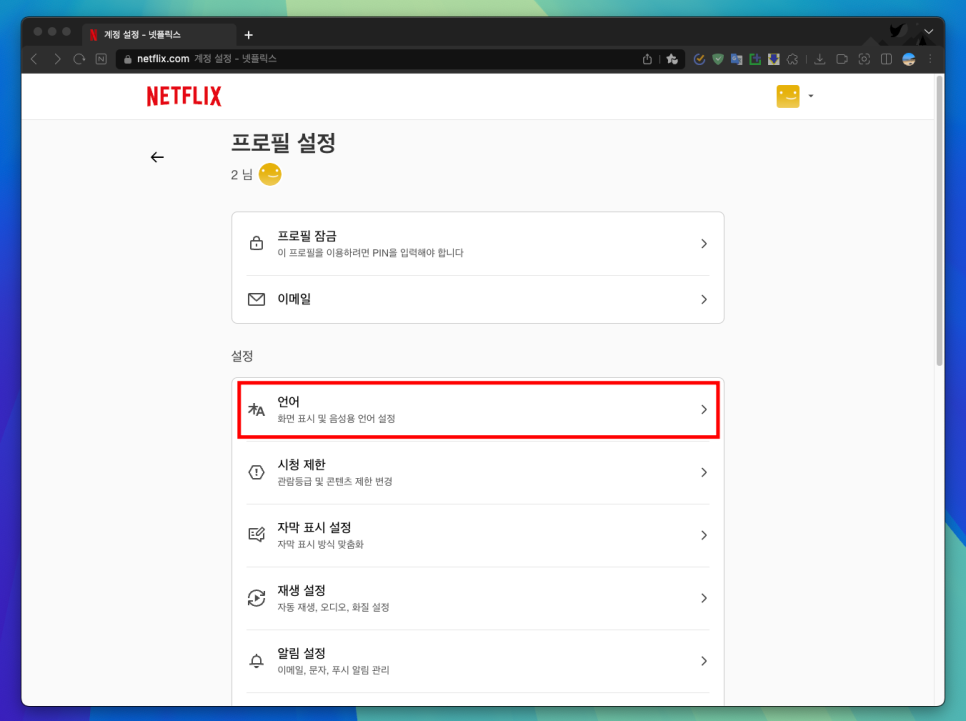Open the yellow profile avatar menu
966x721 pixels.
point(788,96)
